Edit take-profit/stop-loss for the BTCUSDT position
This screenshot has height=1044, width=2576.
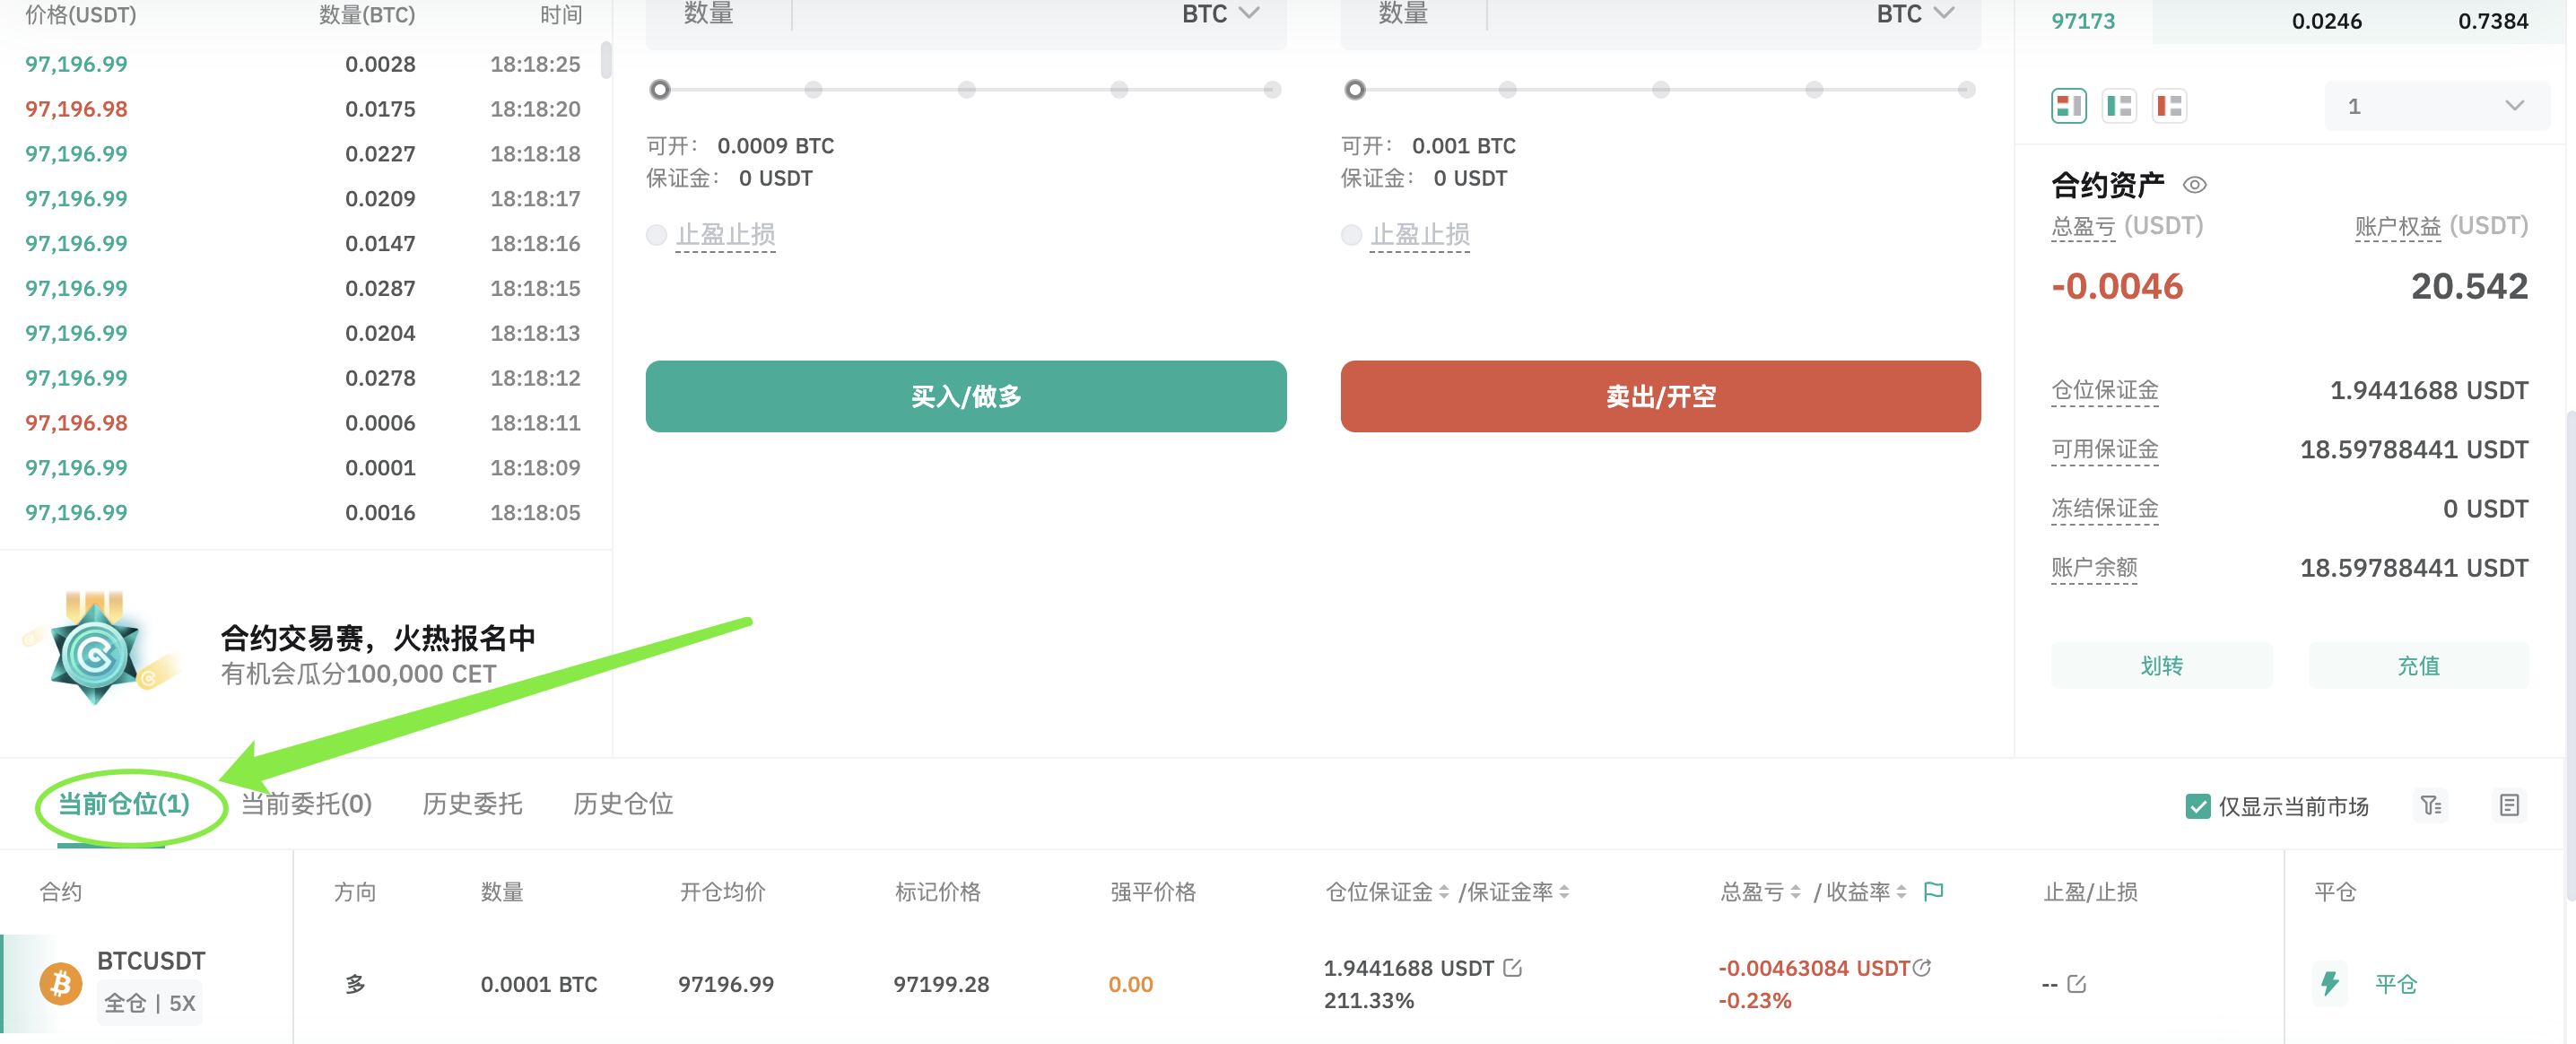(2077, 984)
